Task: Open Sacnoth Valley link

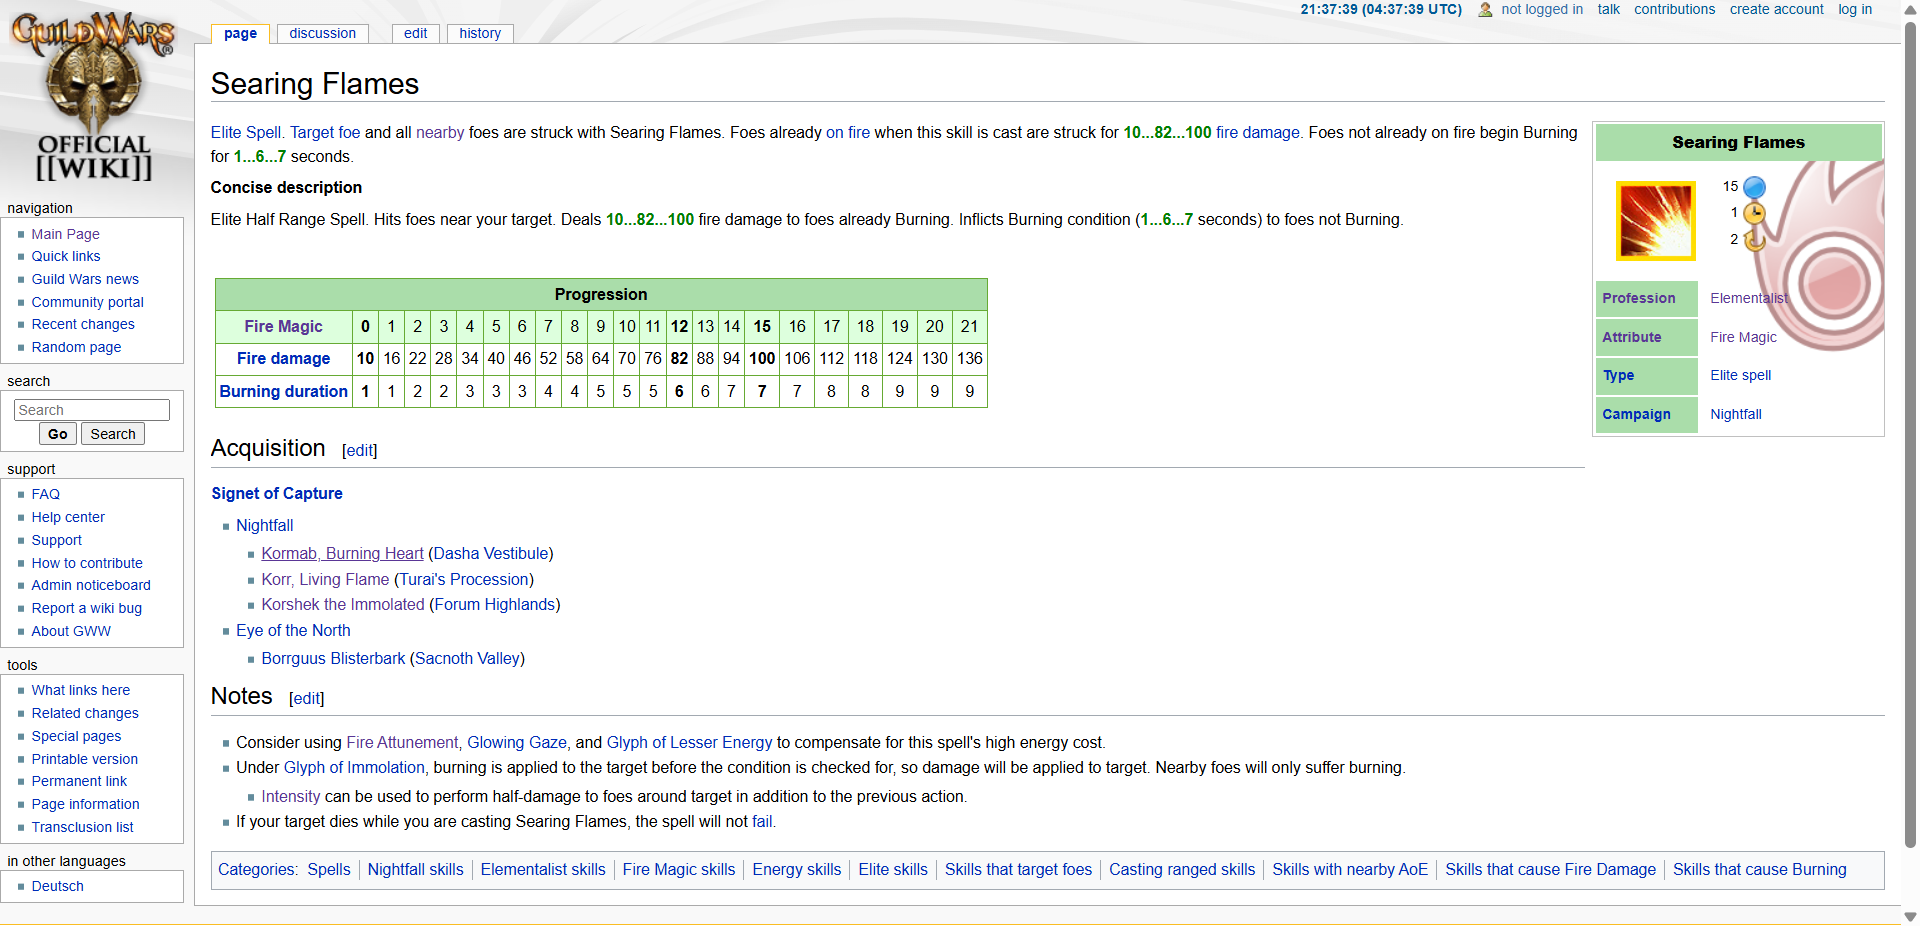Action: 467,658
